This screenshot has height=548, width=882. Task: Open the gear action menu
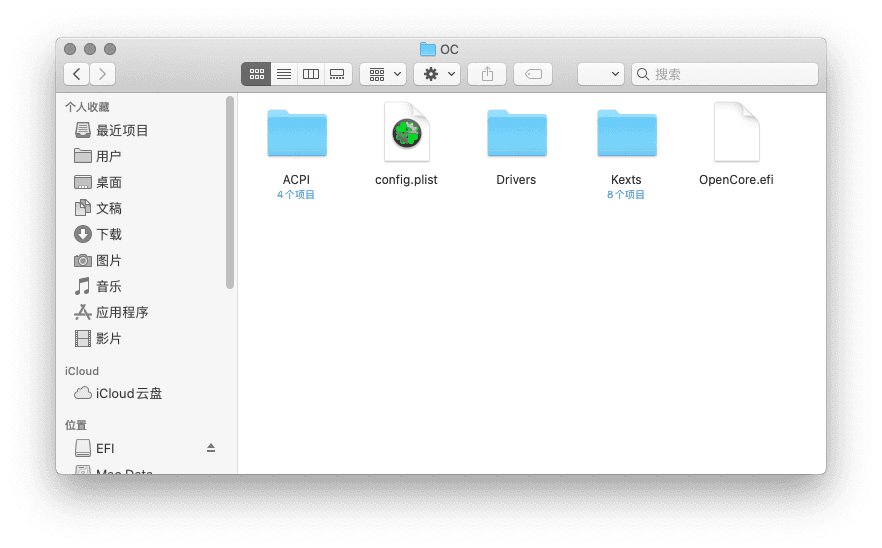point(437,74)
